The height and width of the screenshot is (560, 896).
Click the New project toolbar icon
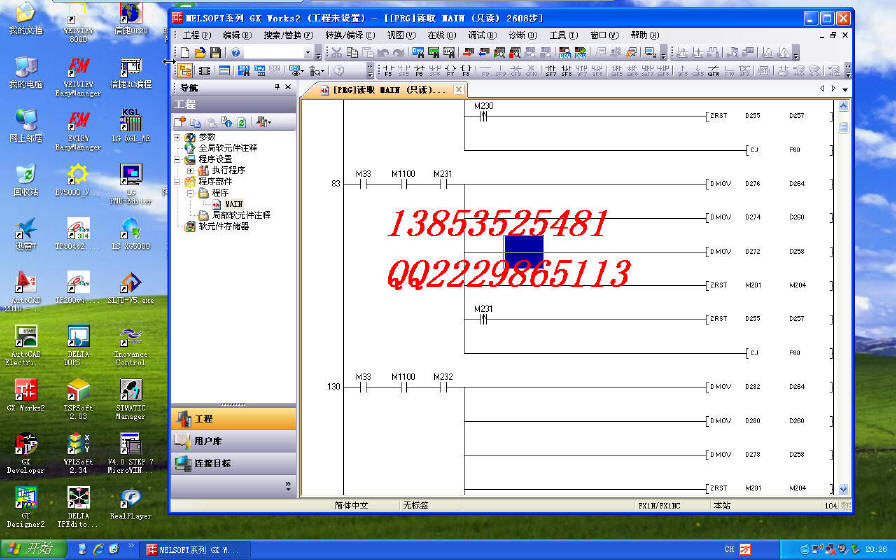coord(185,52)
